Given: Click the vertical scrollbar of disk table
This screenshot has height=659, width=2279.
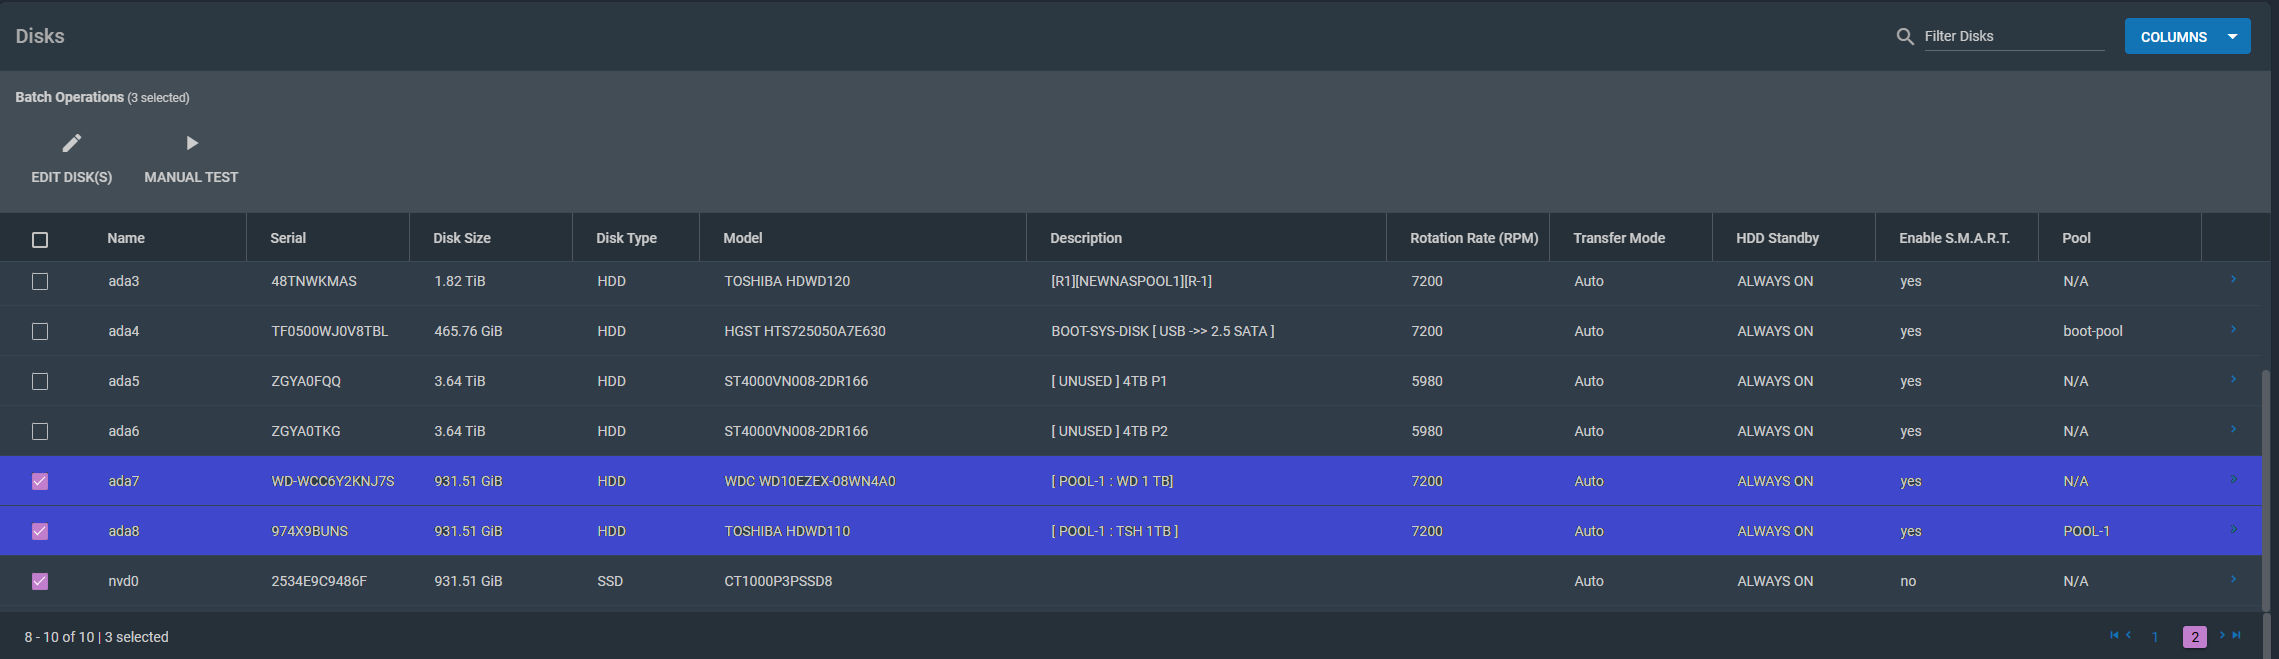Looking at the screenshot, I should coord(2265,490).
